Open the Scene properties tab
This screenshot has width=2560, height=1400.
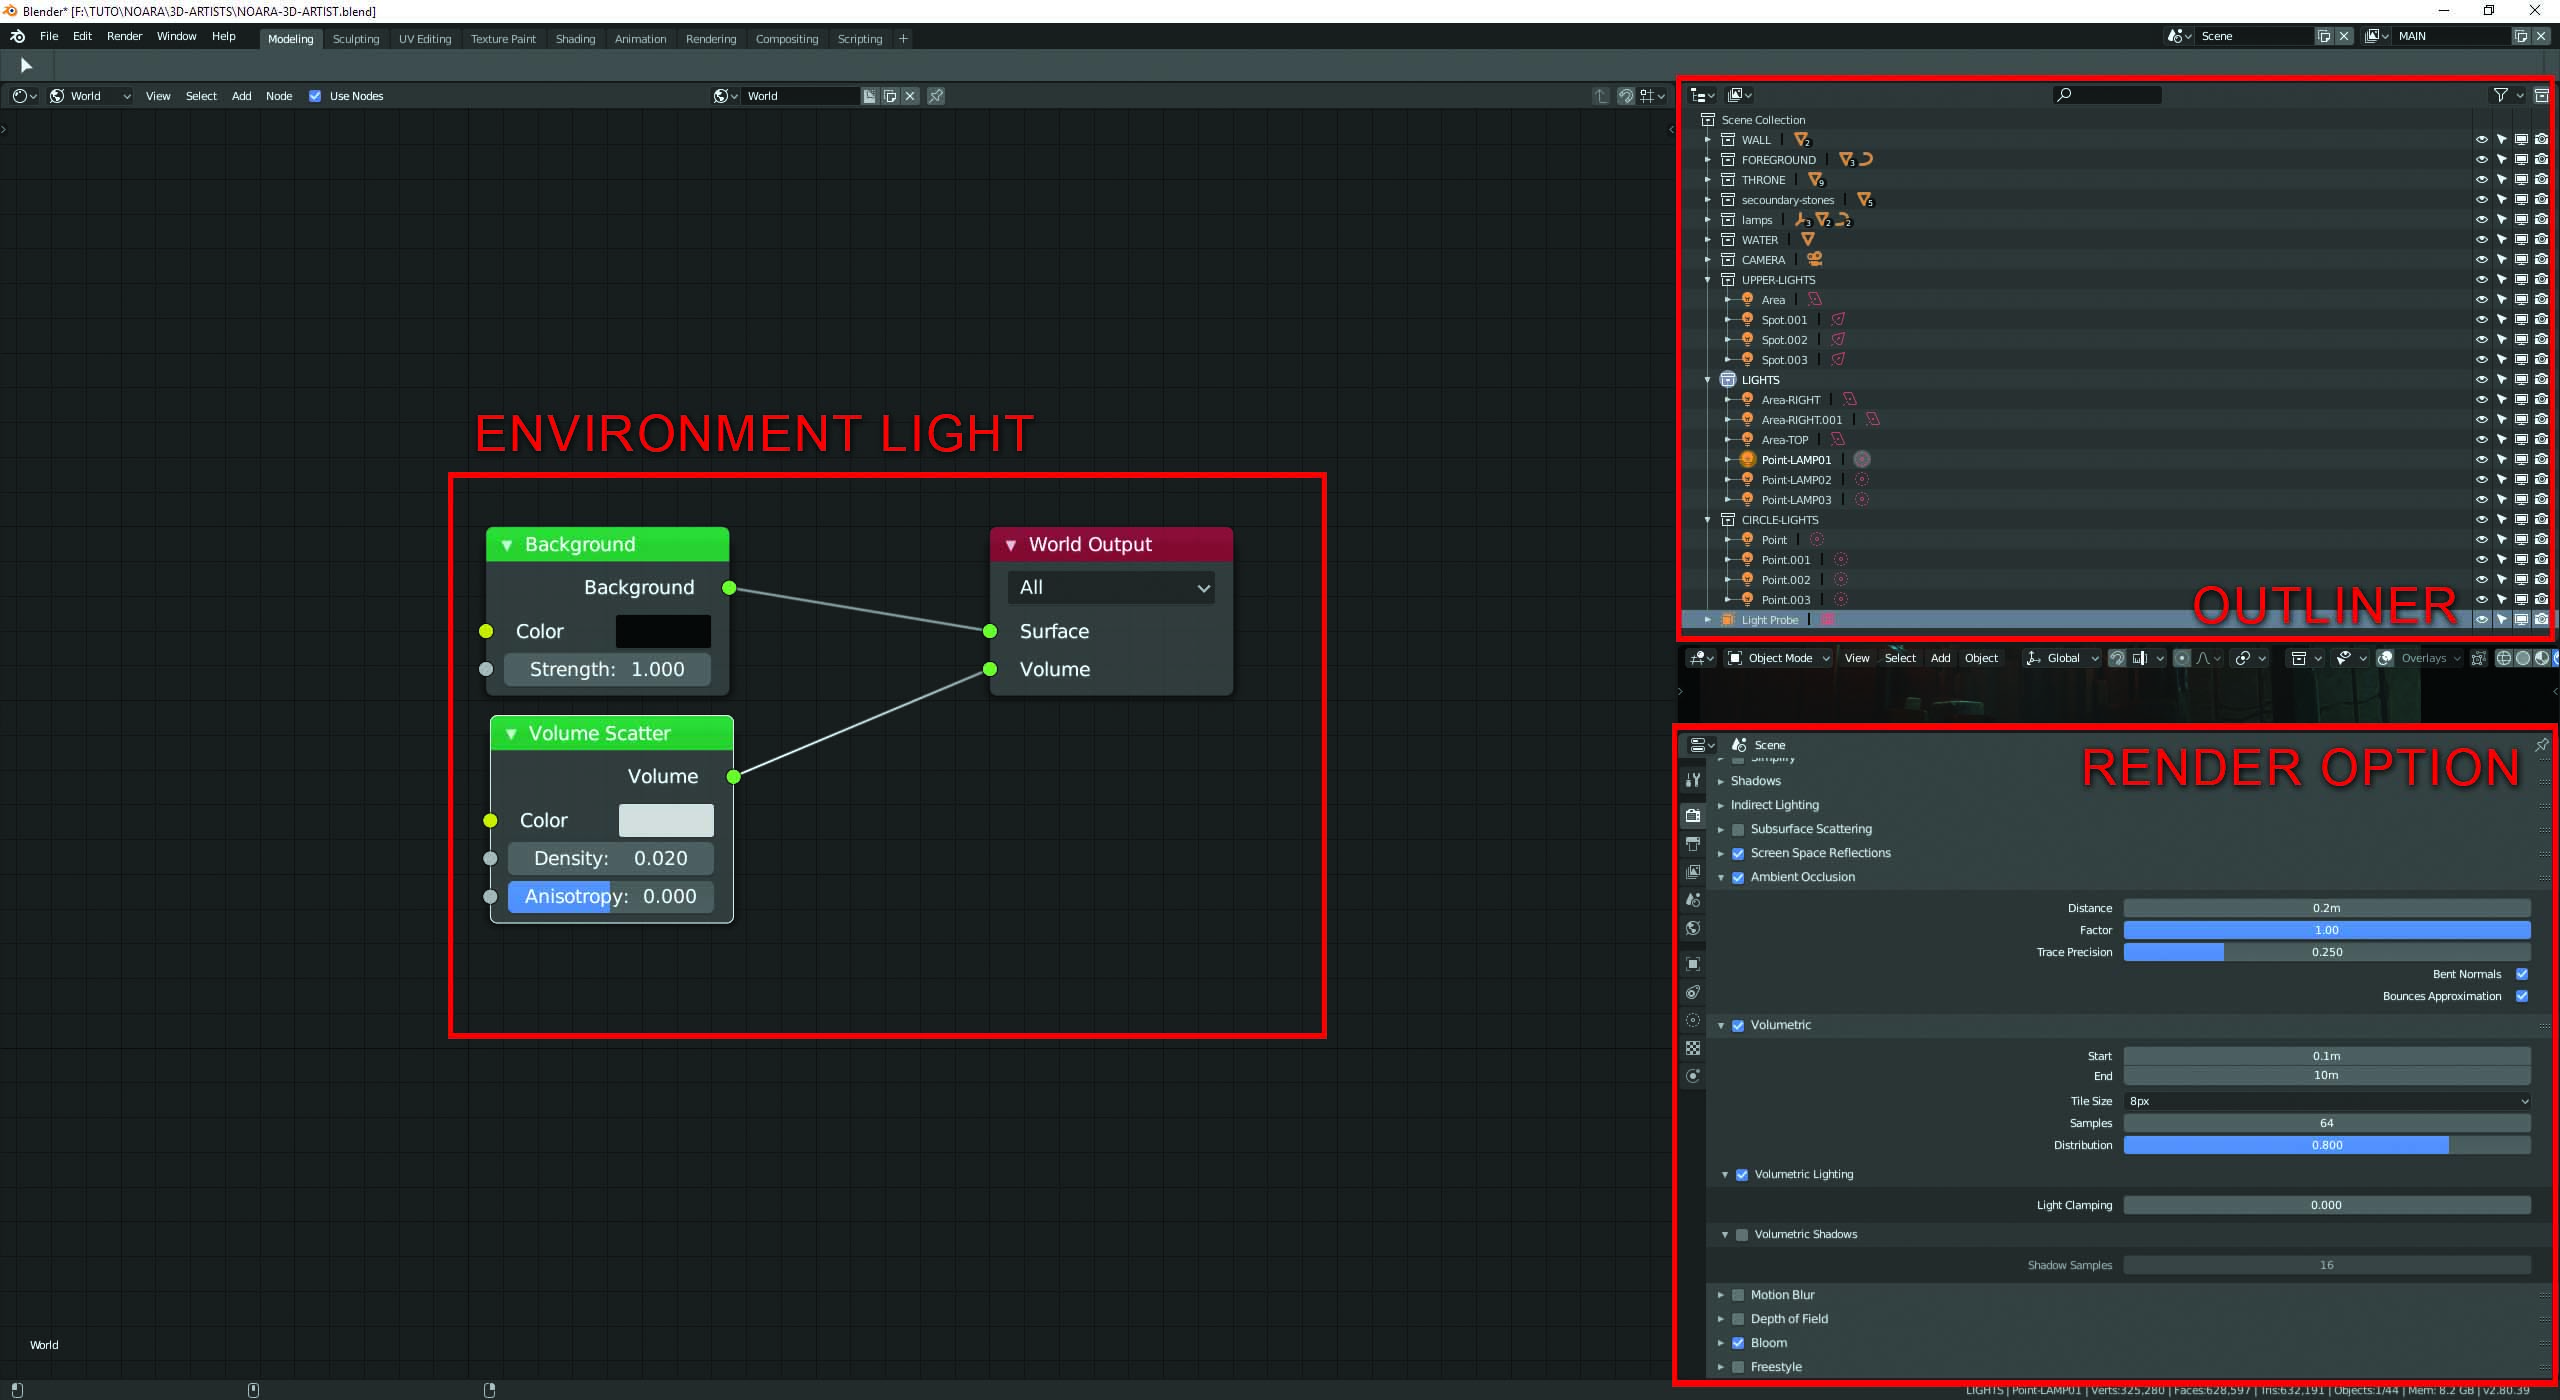click(x=1693, y=900)
